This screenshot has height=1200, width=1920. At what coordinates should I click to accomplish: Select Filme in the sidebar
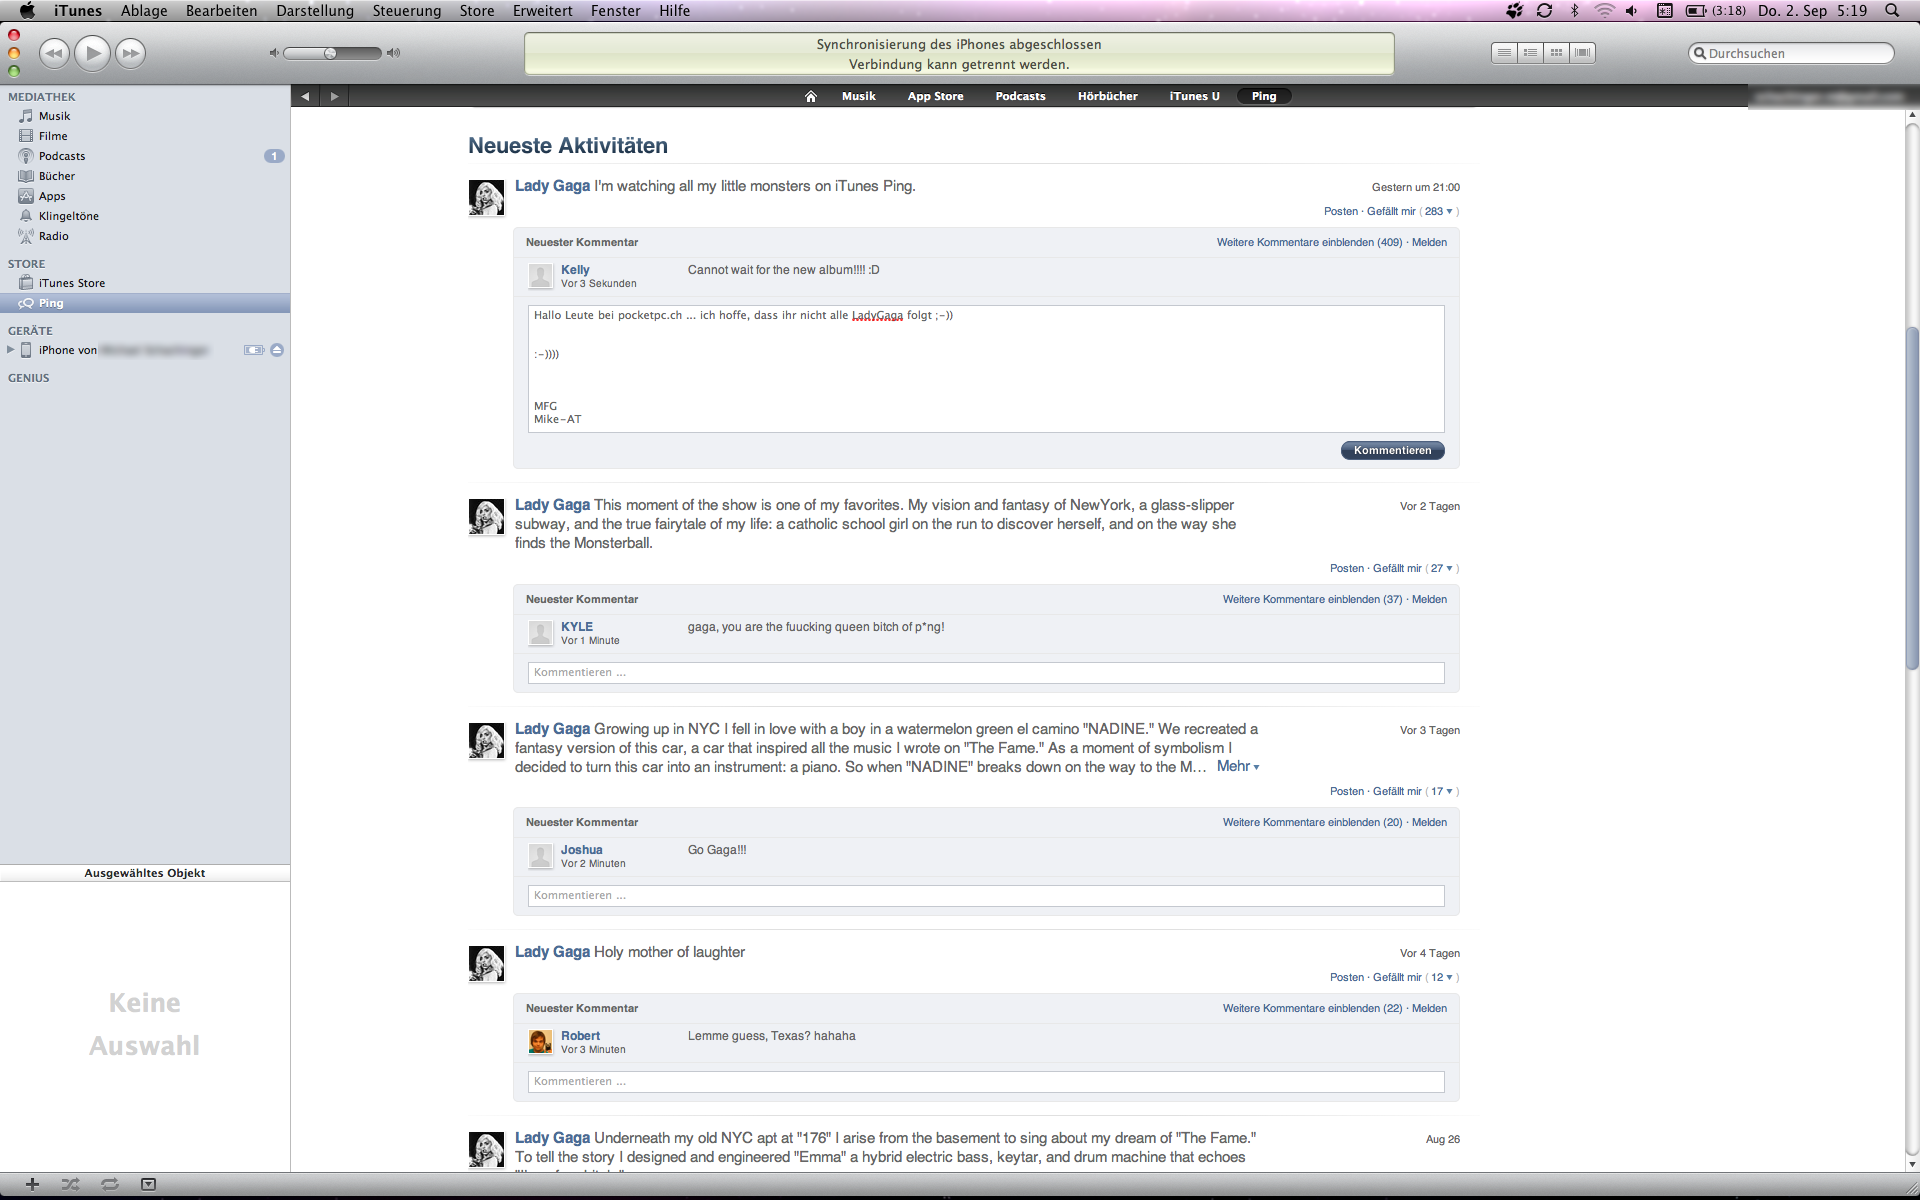point(145,136)
